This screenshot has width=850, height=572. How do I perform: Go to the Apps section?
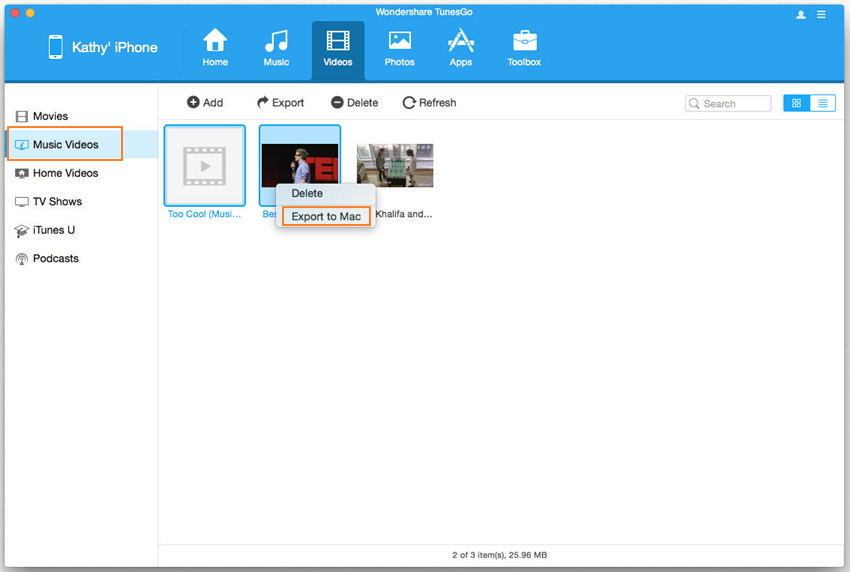[460, 48]
